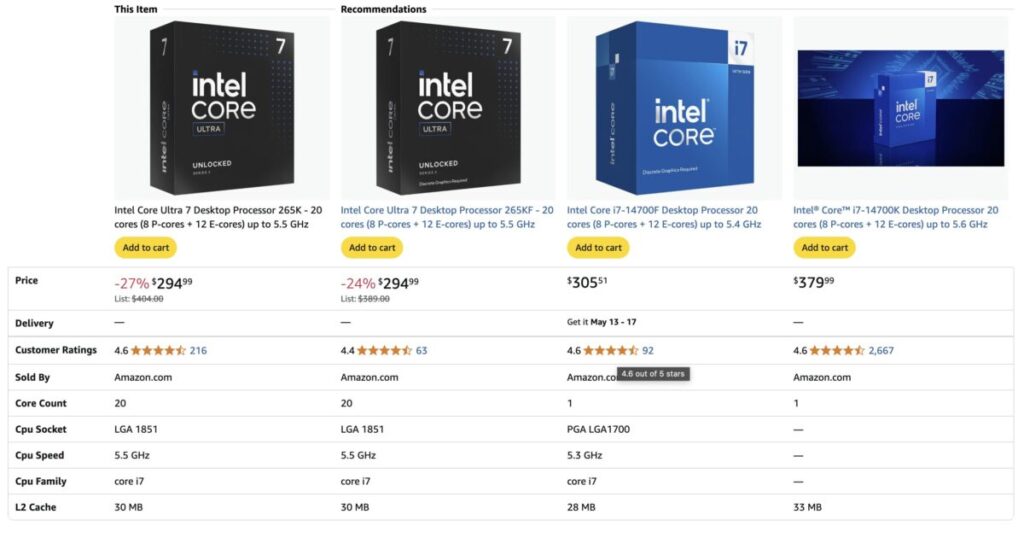Image resolution: width=1024 pixels, height=538 pixels.
Task: Click the blue i7-14700F box image
Action: (x=675, y=108)
